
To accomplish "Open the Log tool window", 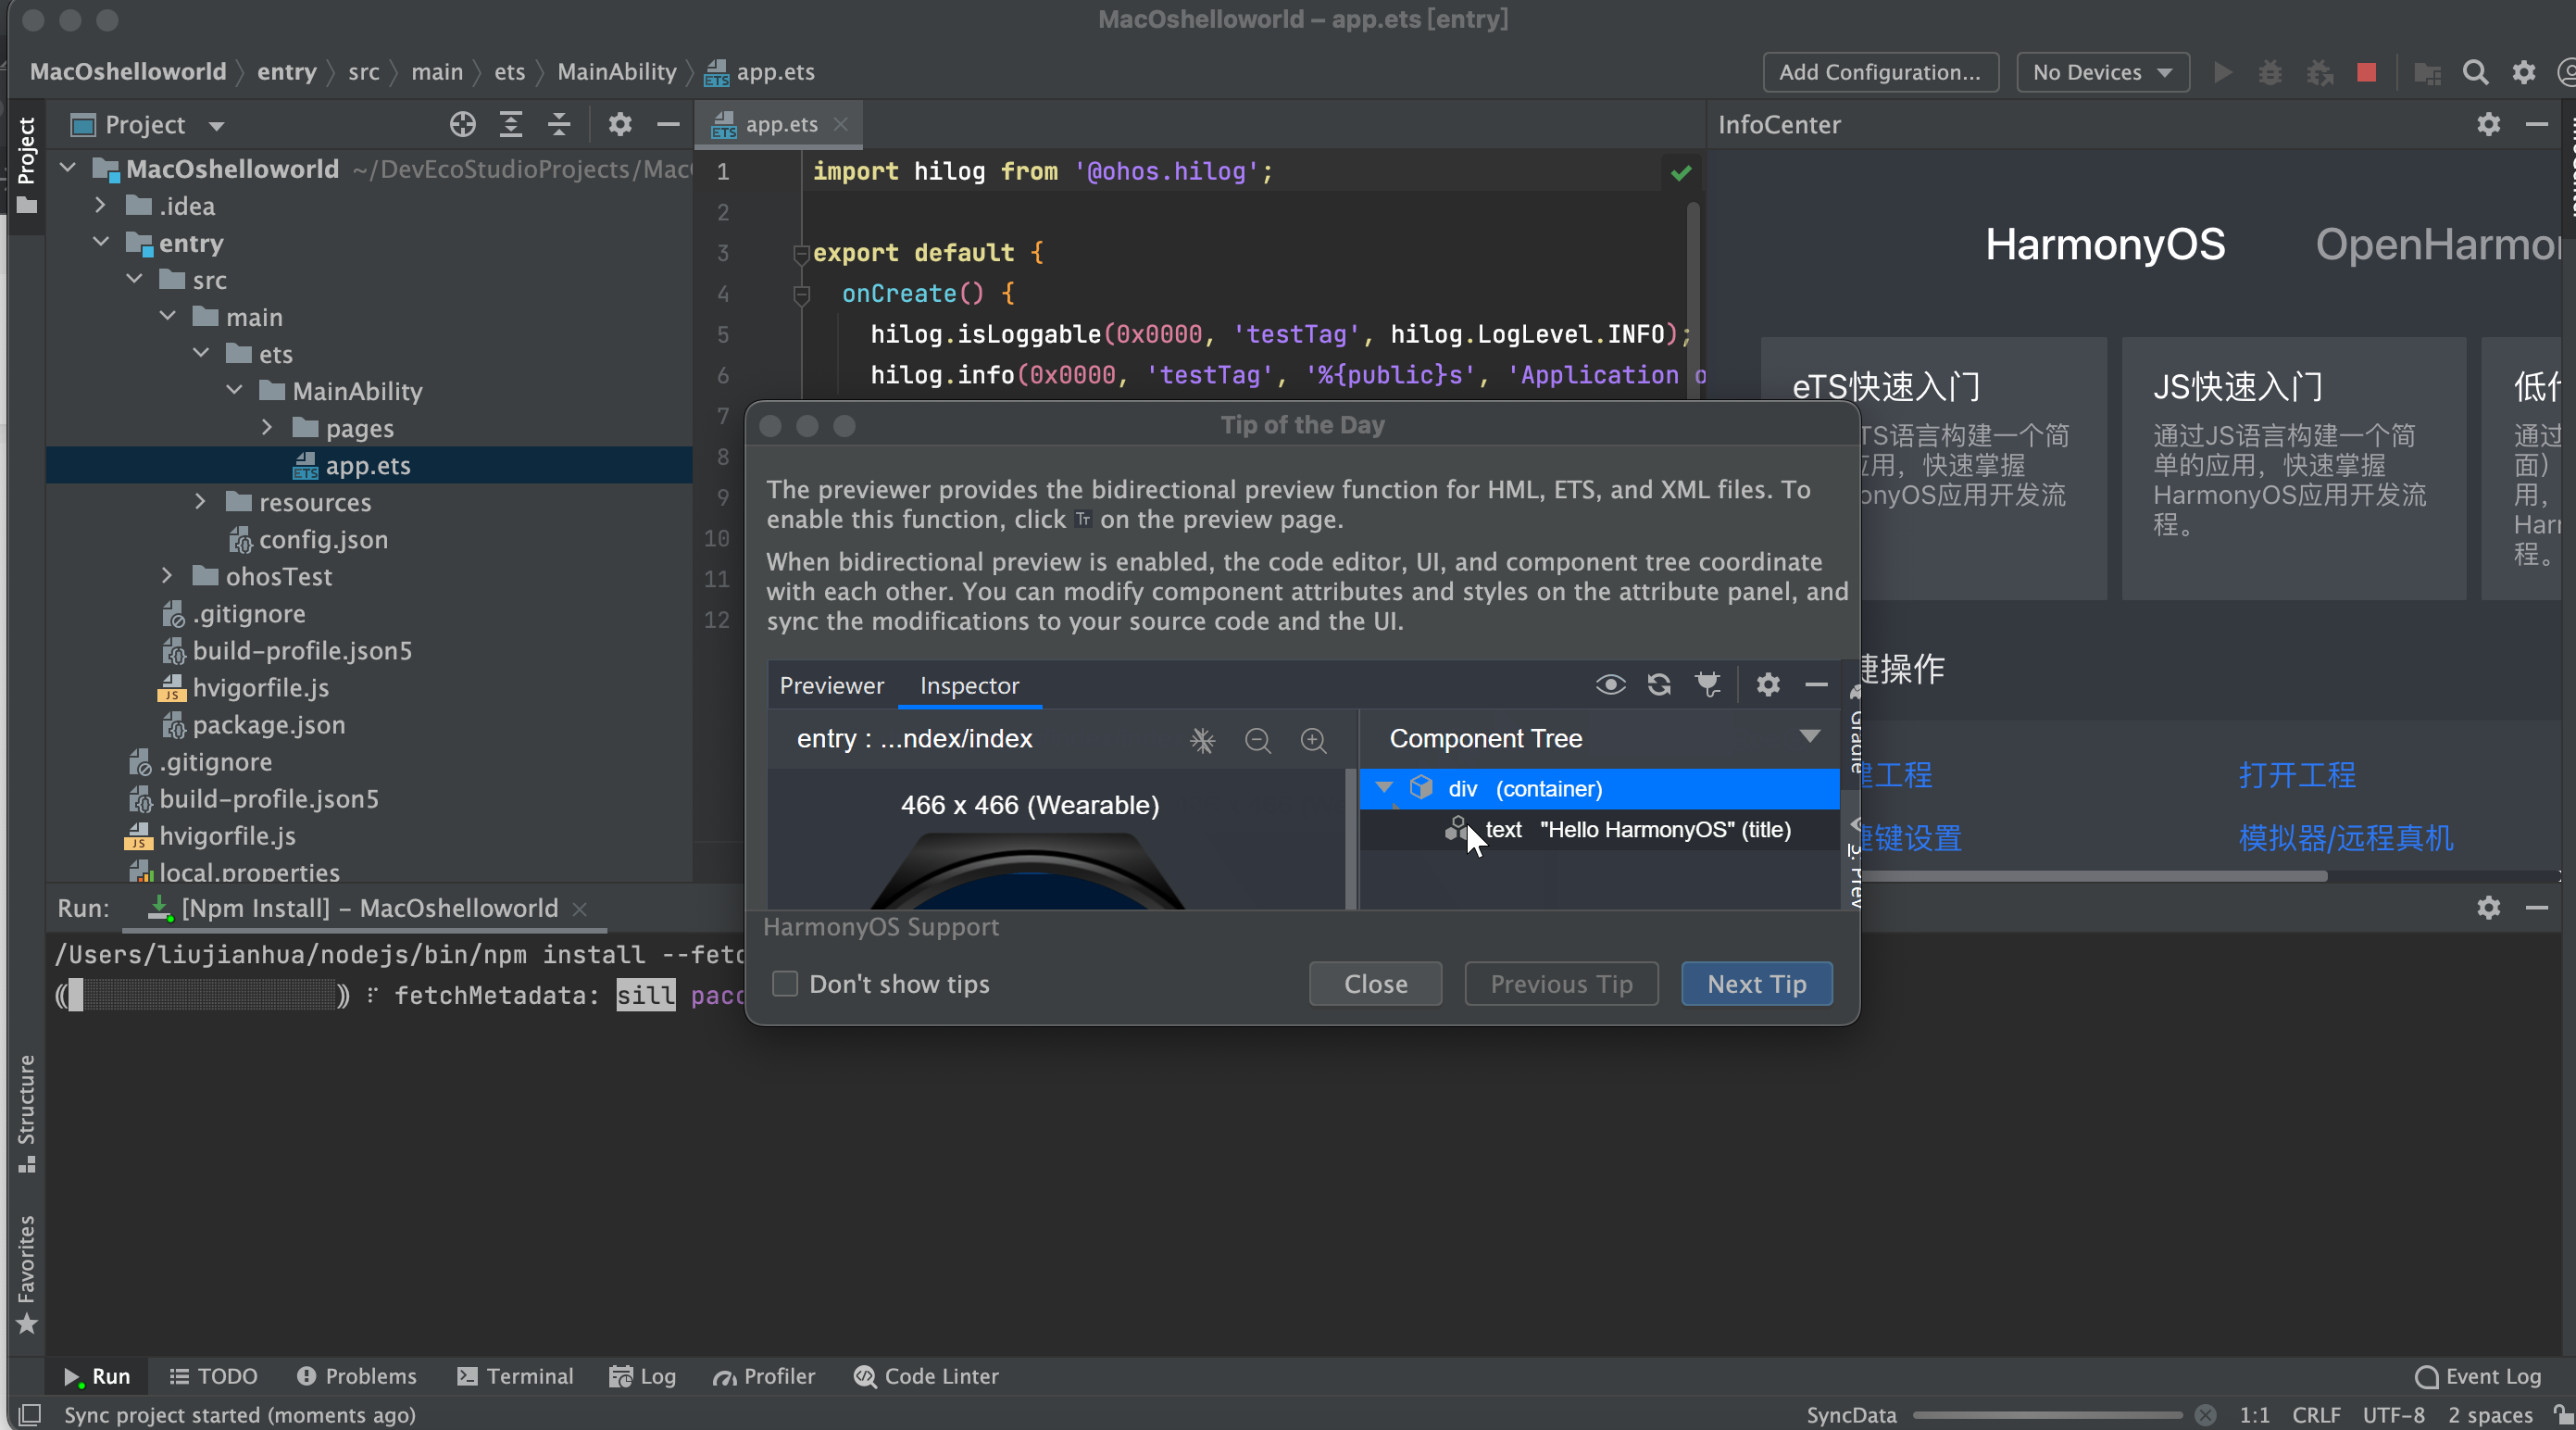I will click(643, 1376).
